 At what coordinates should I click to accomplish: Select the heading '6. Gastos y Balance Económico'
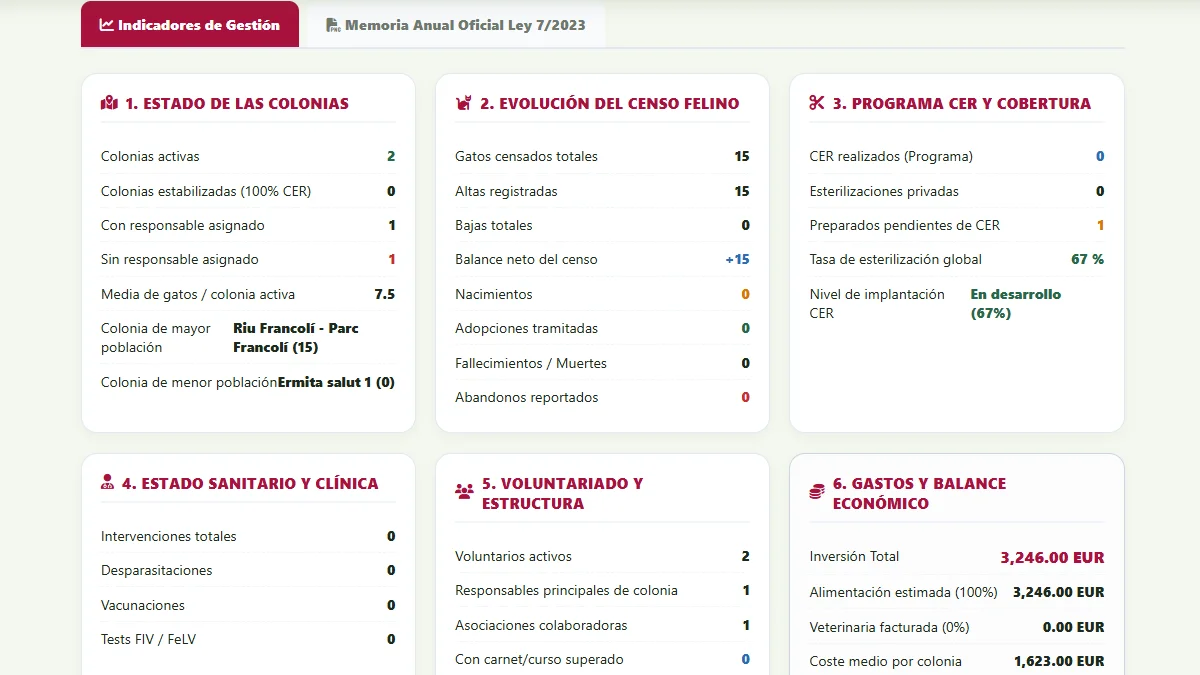click(x=920, y=493)
